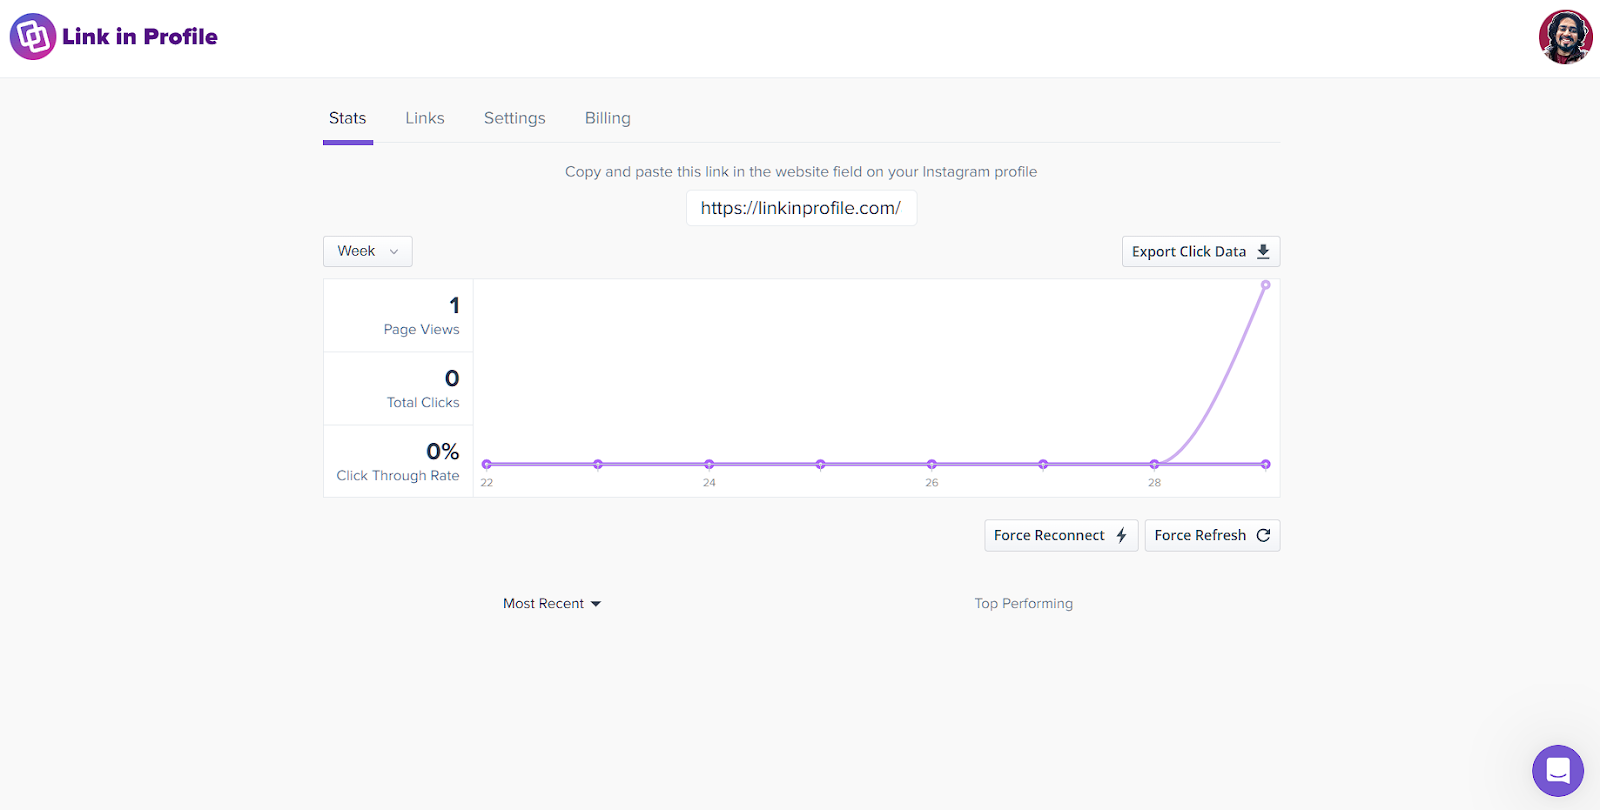This screenshot has width=1600, height=810.
Task: Click the Page Views count of 1
Action: coord(454,306)
